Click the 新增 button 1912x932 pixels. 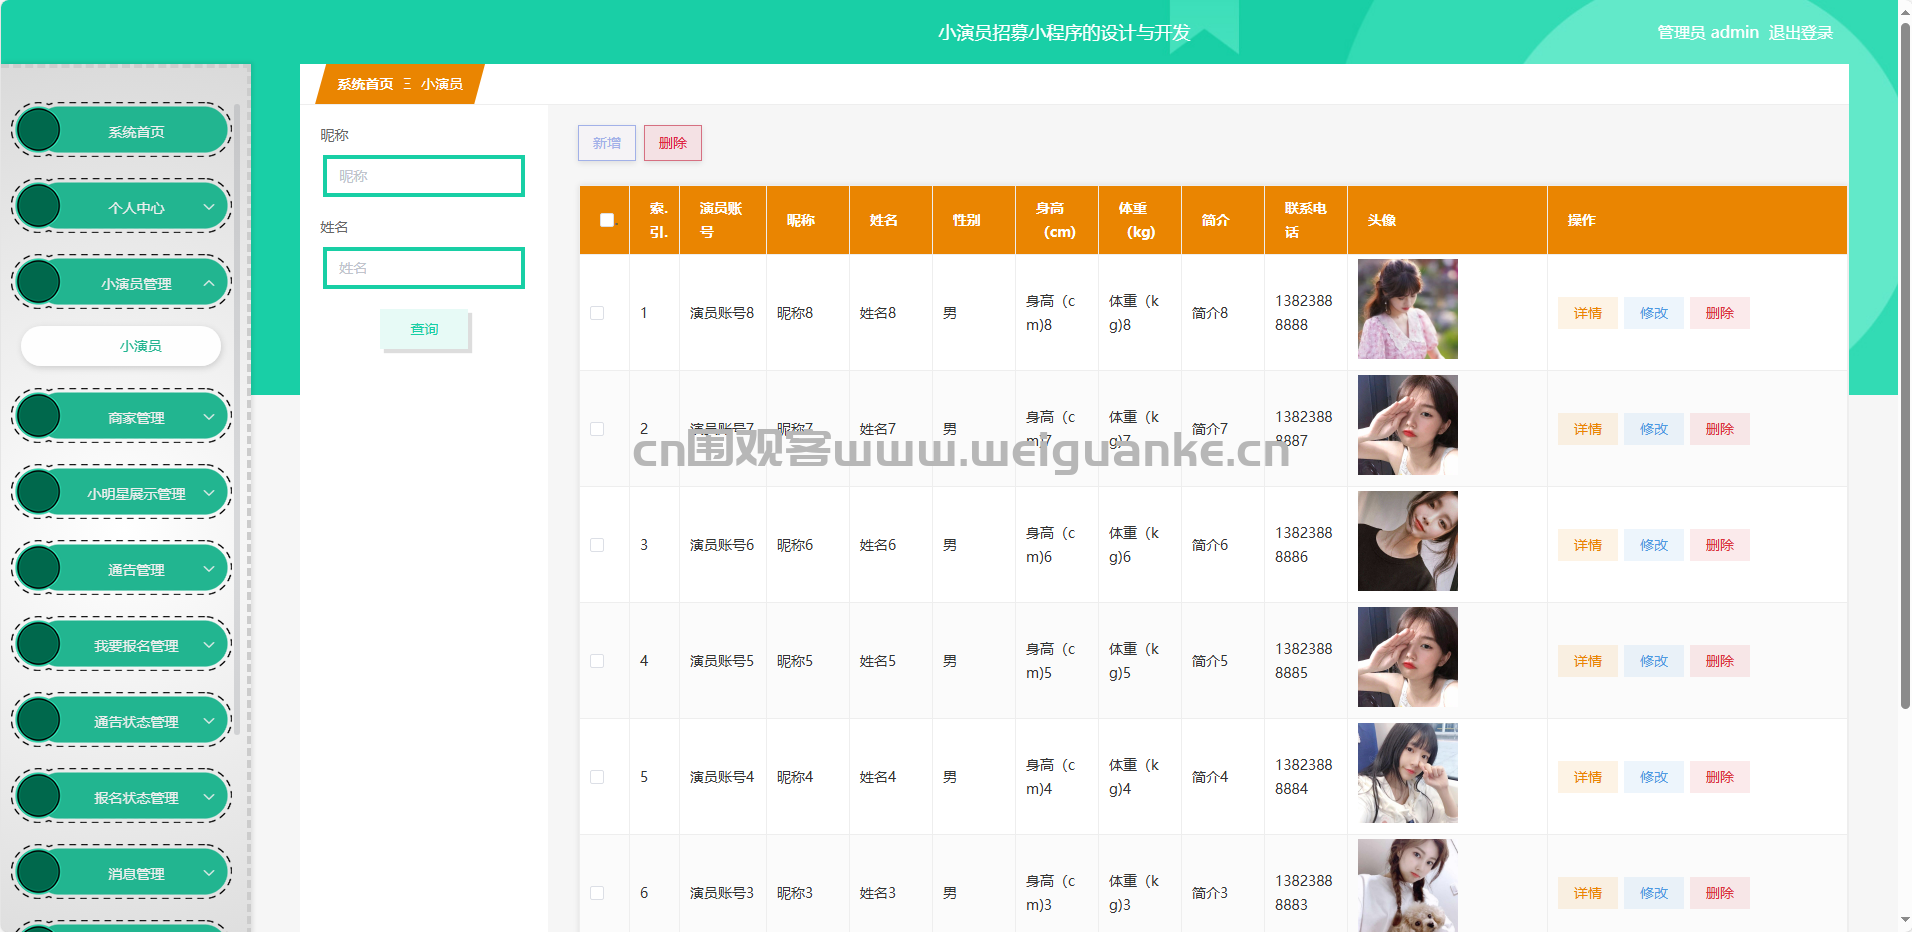[607, 143]
